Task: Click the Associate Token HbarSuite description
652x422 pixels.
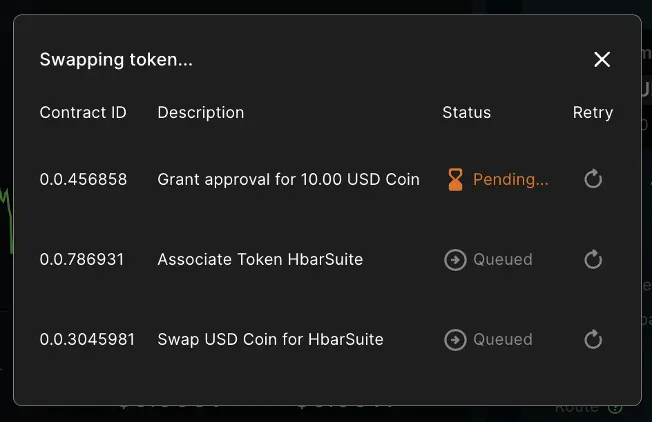Action: tap(260, 260)
